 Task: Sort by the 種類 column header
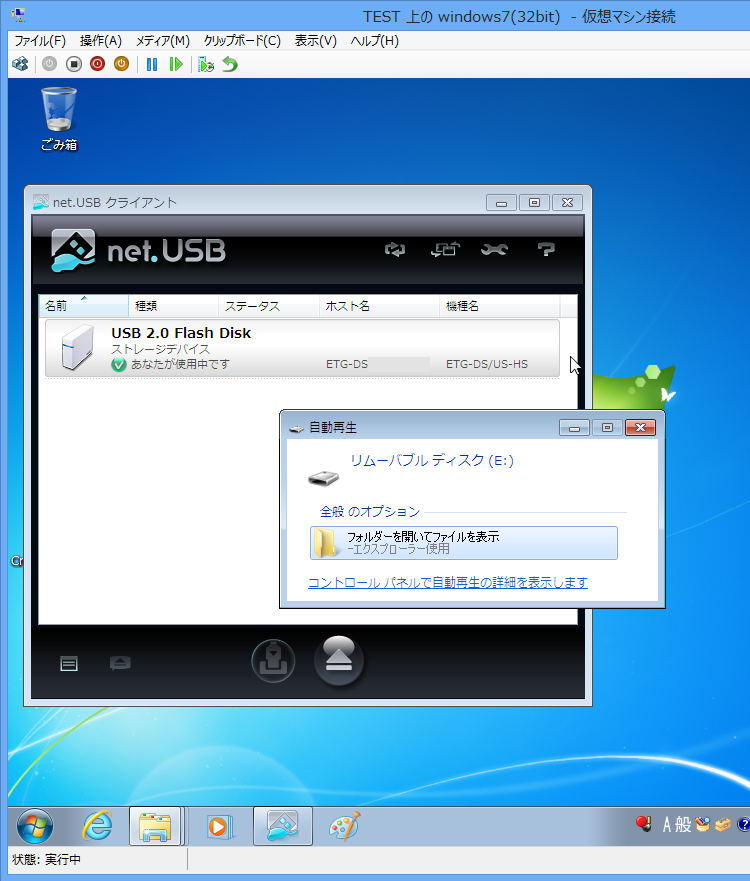(x=174, y=306)
